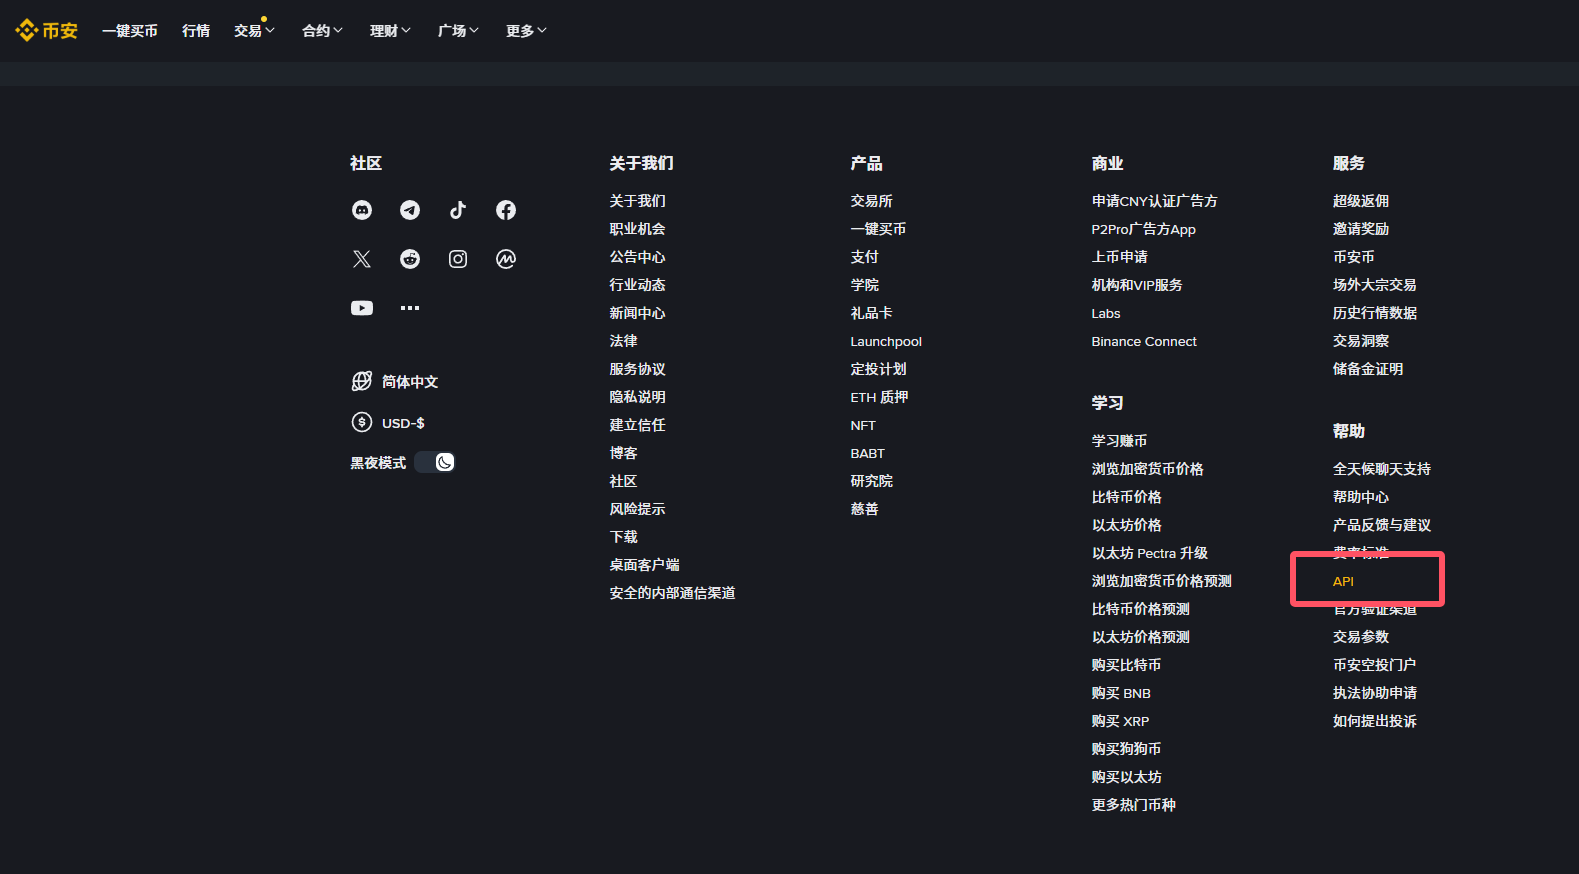Open the 上币申请 link
Viewport: 1579px width, 874px height.
click(x=1120, y=257)
